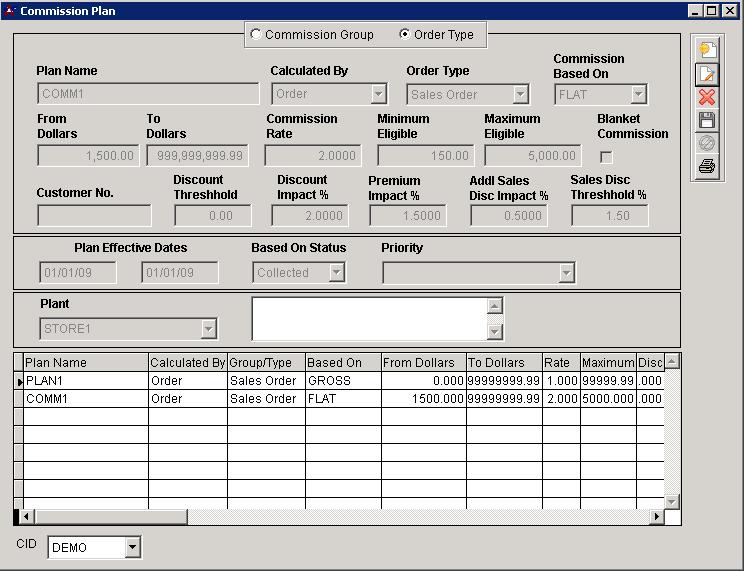744x571 pixels.
Task: Toggle the Blanket Commission checkbox
Action: [x=606, y=157]
